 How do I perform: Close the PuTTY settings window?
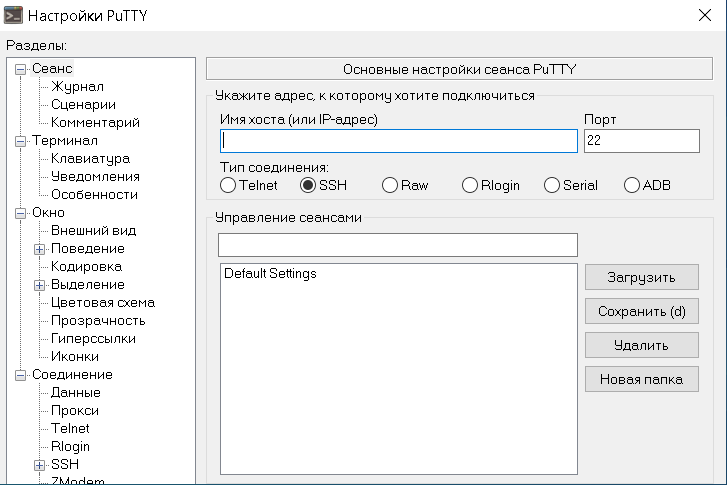pyautogui.click(x=705, y=15)
